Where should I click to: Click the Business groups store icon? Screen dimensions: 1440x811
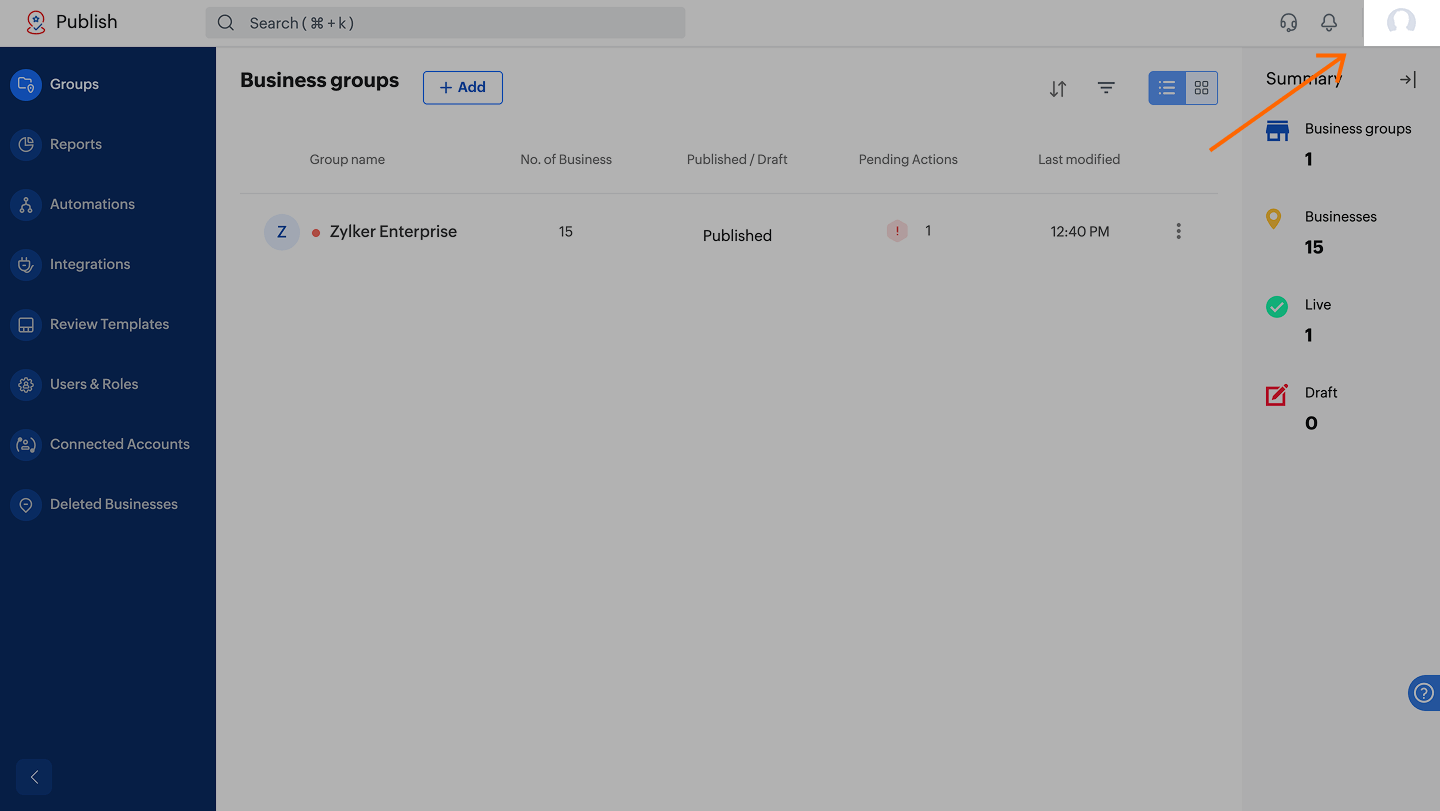click(x=1277, y=131)
